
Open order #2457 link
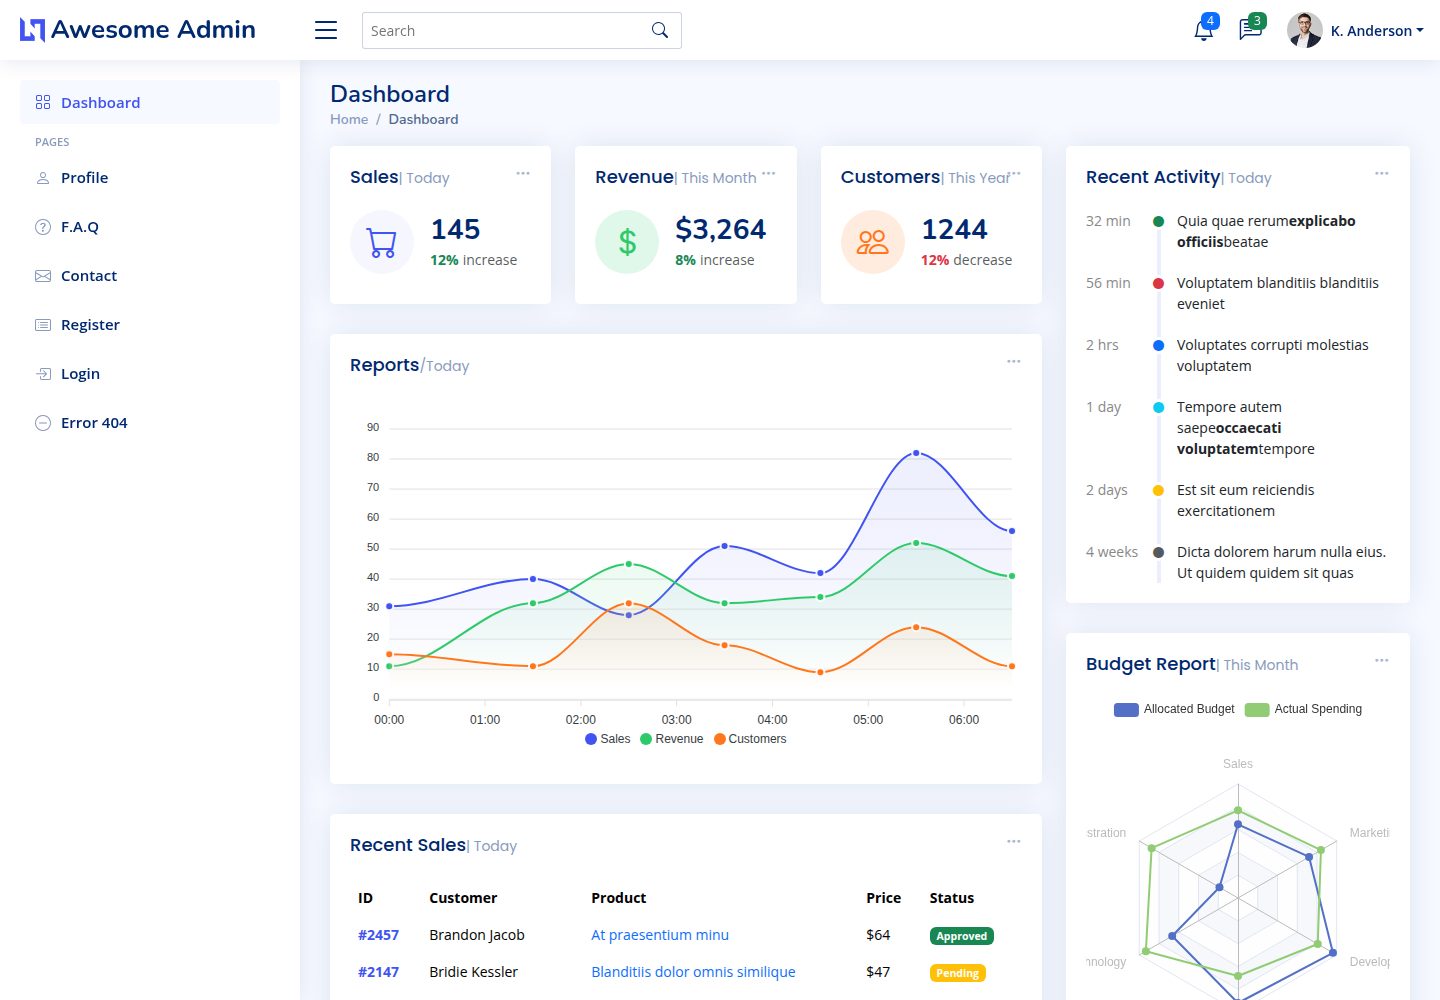(x=378, y=935)
